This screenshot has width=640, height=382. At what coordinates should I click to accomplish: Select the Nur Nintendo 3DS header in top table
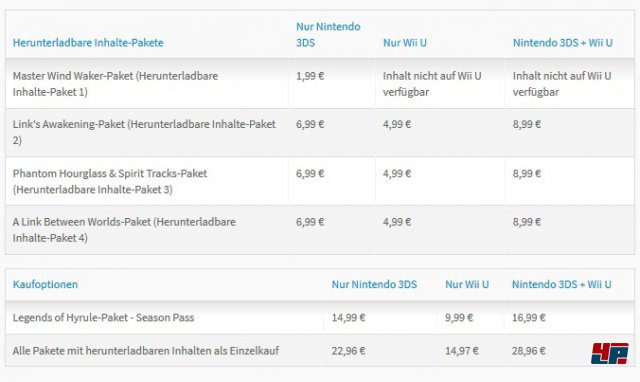point(328,35)
